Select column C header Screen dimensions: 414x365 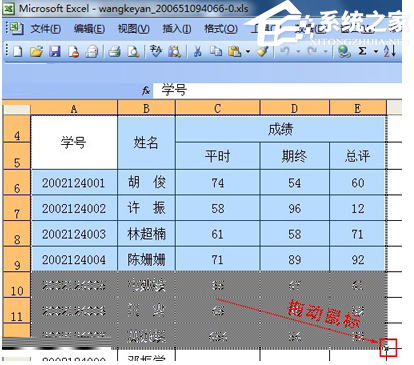(x=217, y=109)
